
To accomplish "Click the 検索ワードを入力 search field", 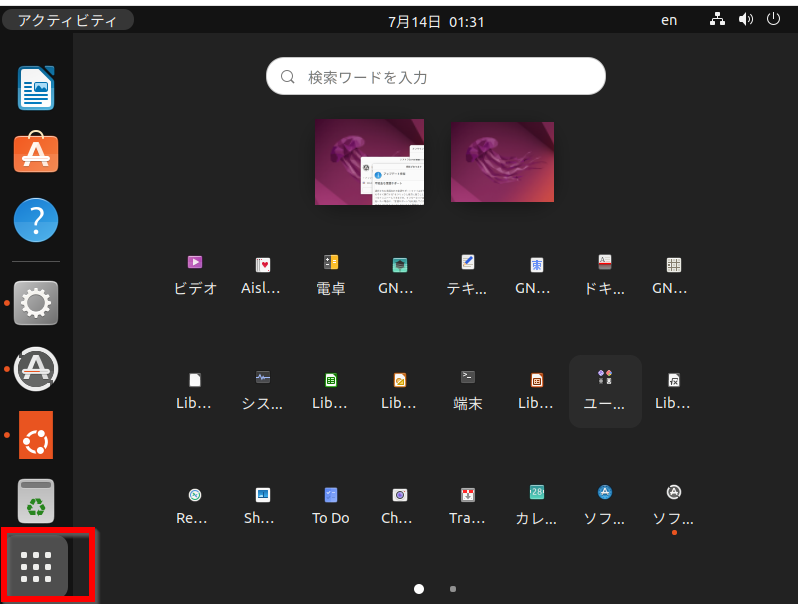I will point(436,76).
